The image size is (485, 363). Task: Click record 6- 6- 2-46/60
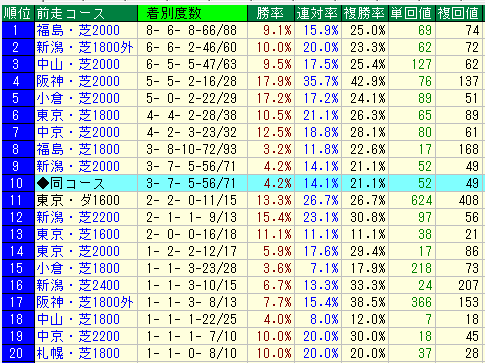pos(192,48)
